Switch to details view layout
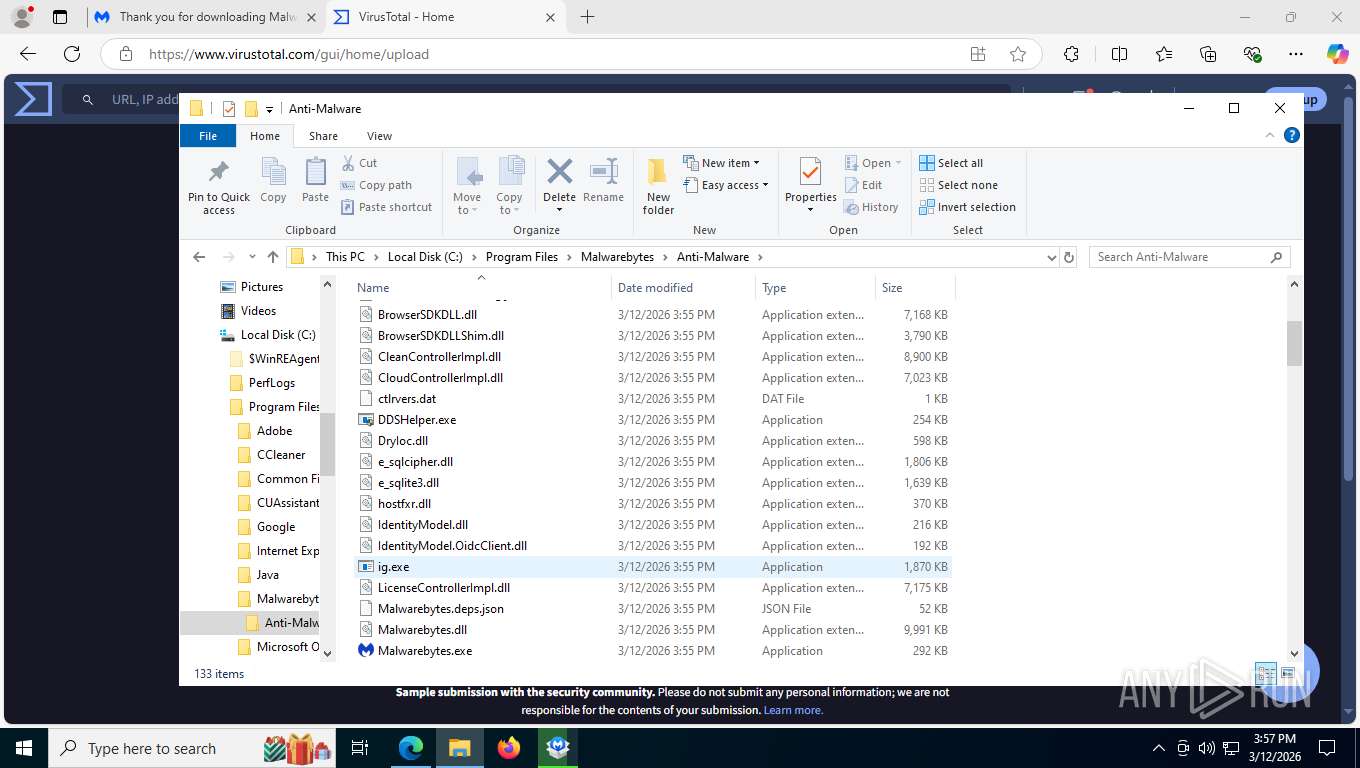Screen dimensions: 1360x768 (1265, 674)
